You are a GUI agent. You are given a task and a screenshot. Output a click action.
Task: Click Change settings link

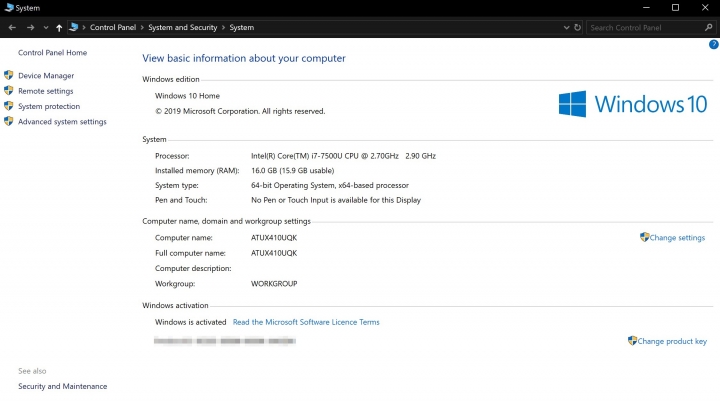677,238
